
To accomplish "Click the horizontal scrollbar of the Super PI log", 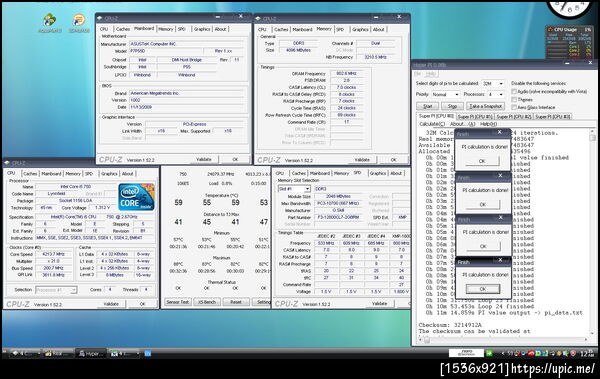I will 504,340.
